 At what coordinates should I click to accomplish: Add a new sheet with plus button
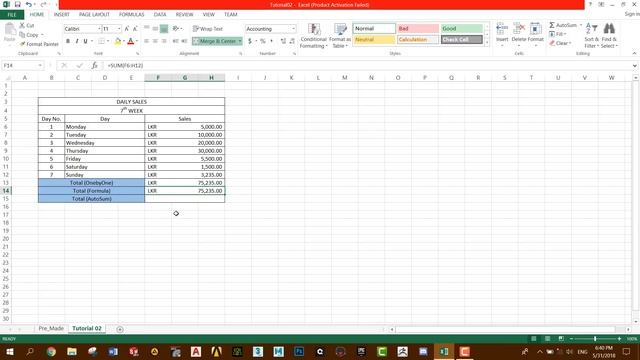(x=120, y=329)
